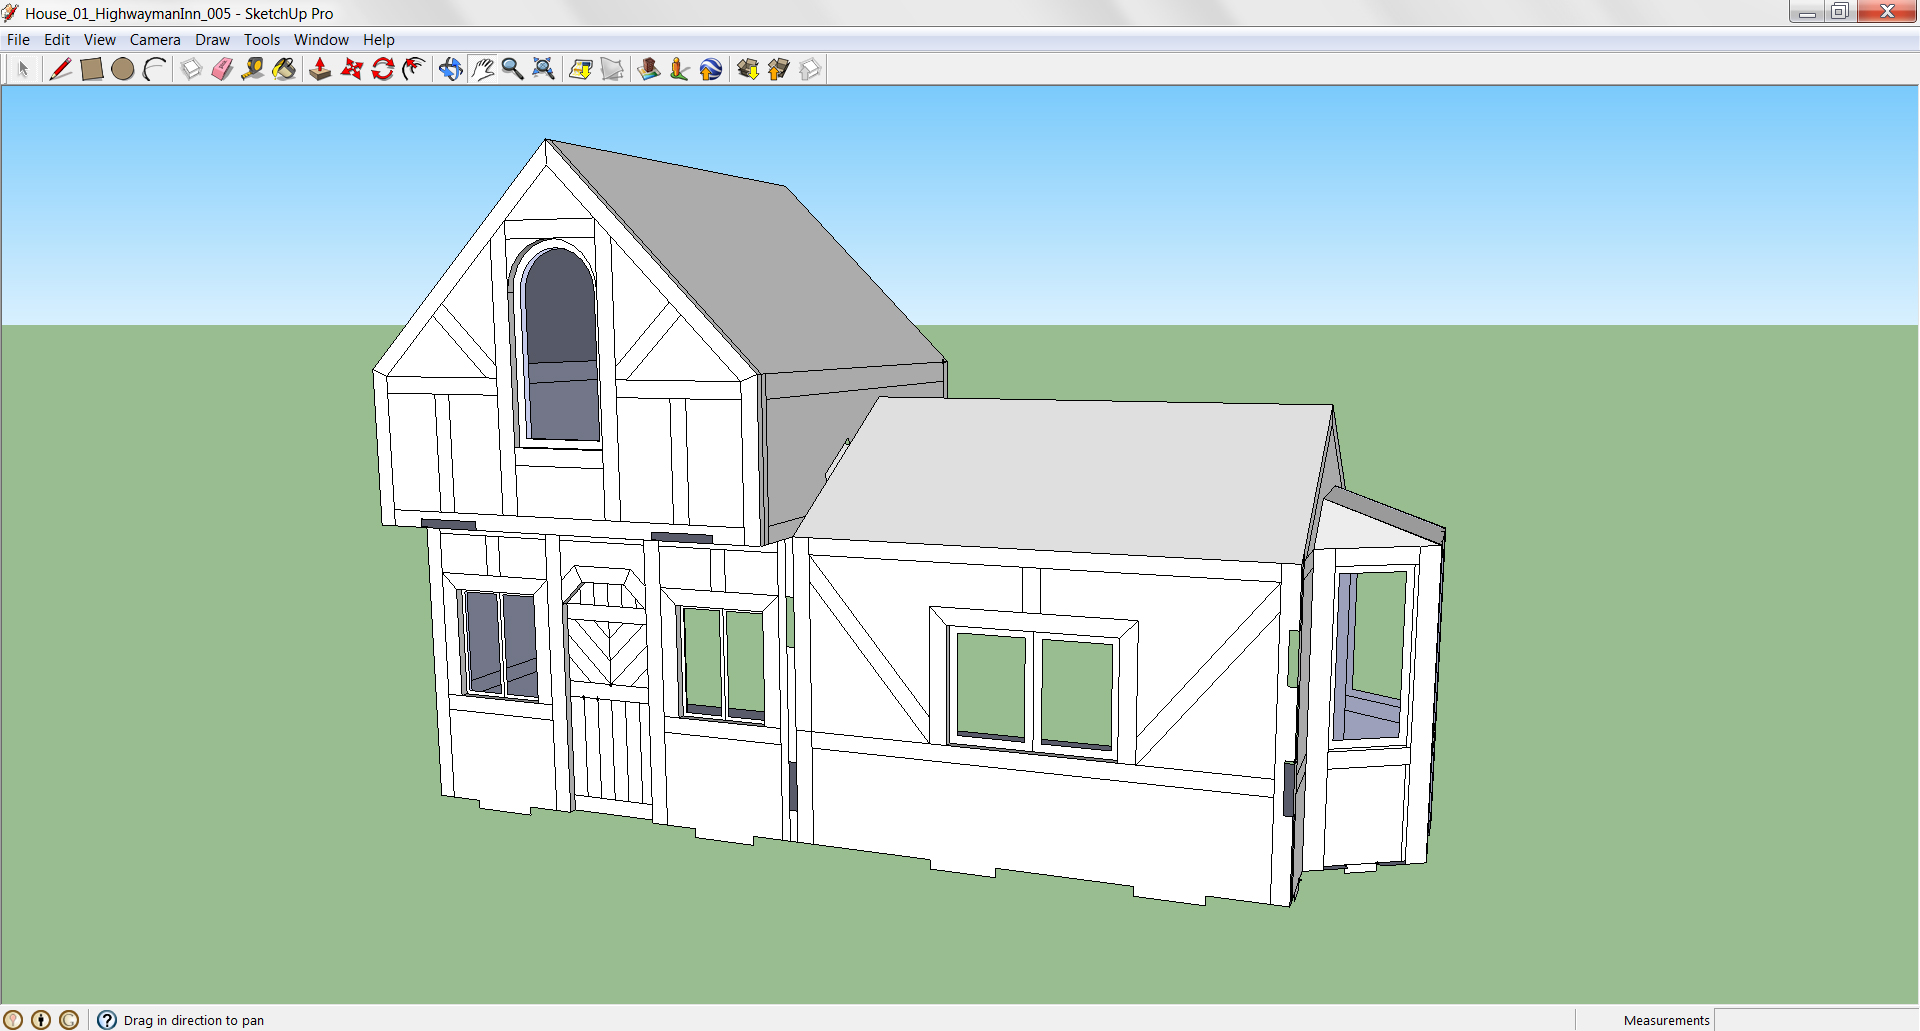Select the Arc tool
Screen dimensions: 1920x1031
154,69
